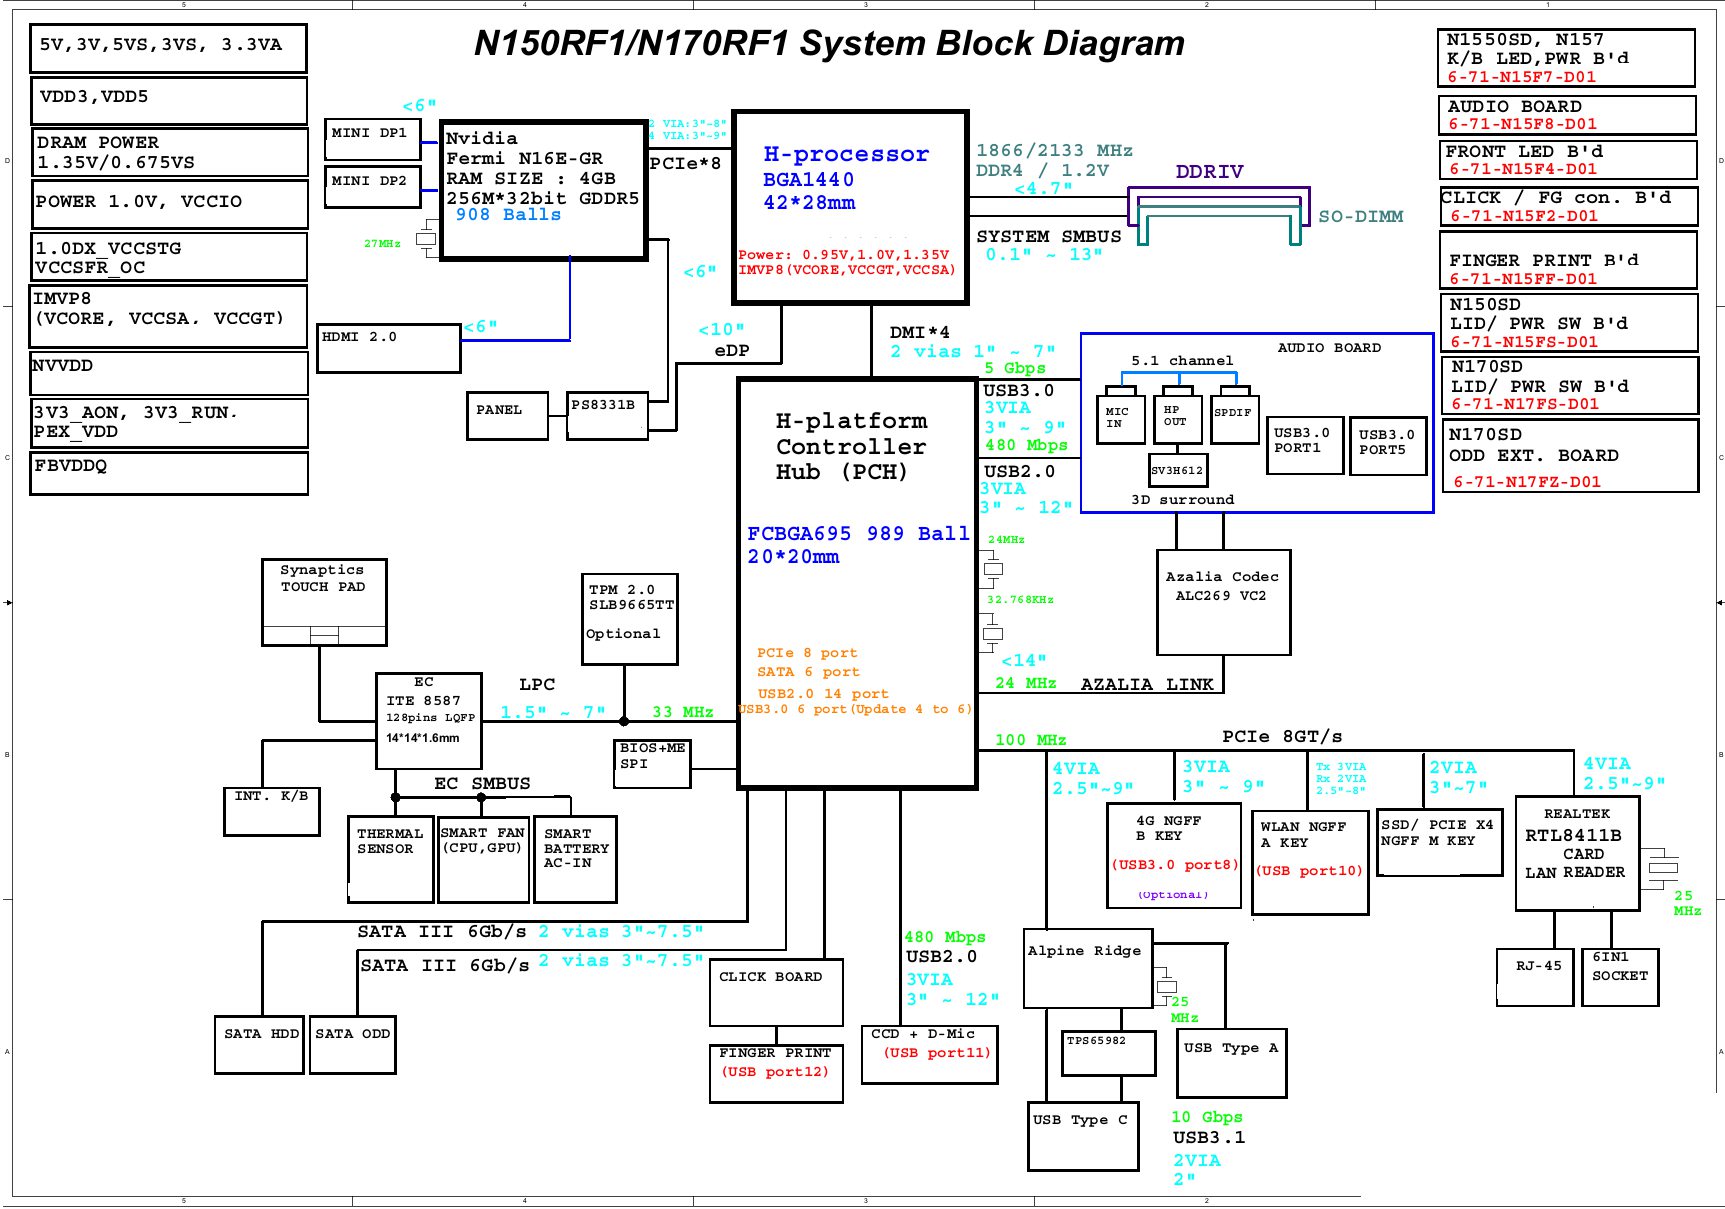Viewport: 1725px width, 1209px height.
Task: Click the diagram title text
Action: tap(829, 44)
